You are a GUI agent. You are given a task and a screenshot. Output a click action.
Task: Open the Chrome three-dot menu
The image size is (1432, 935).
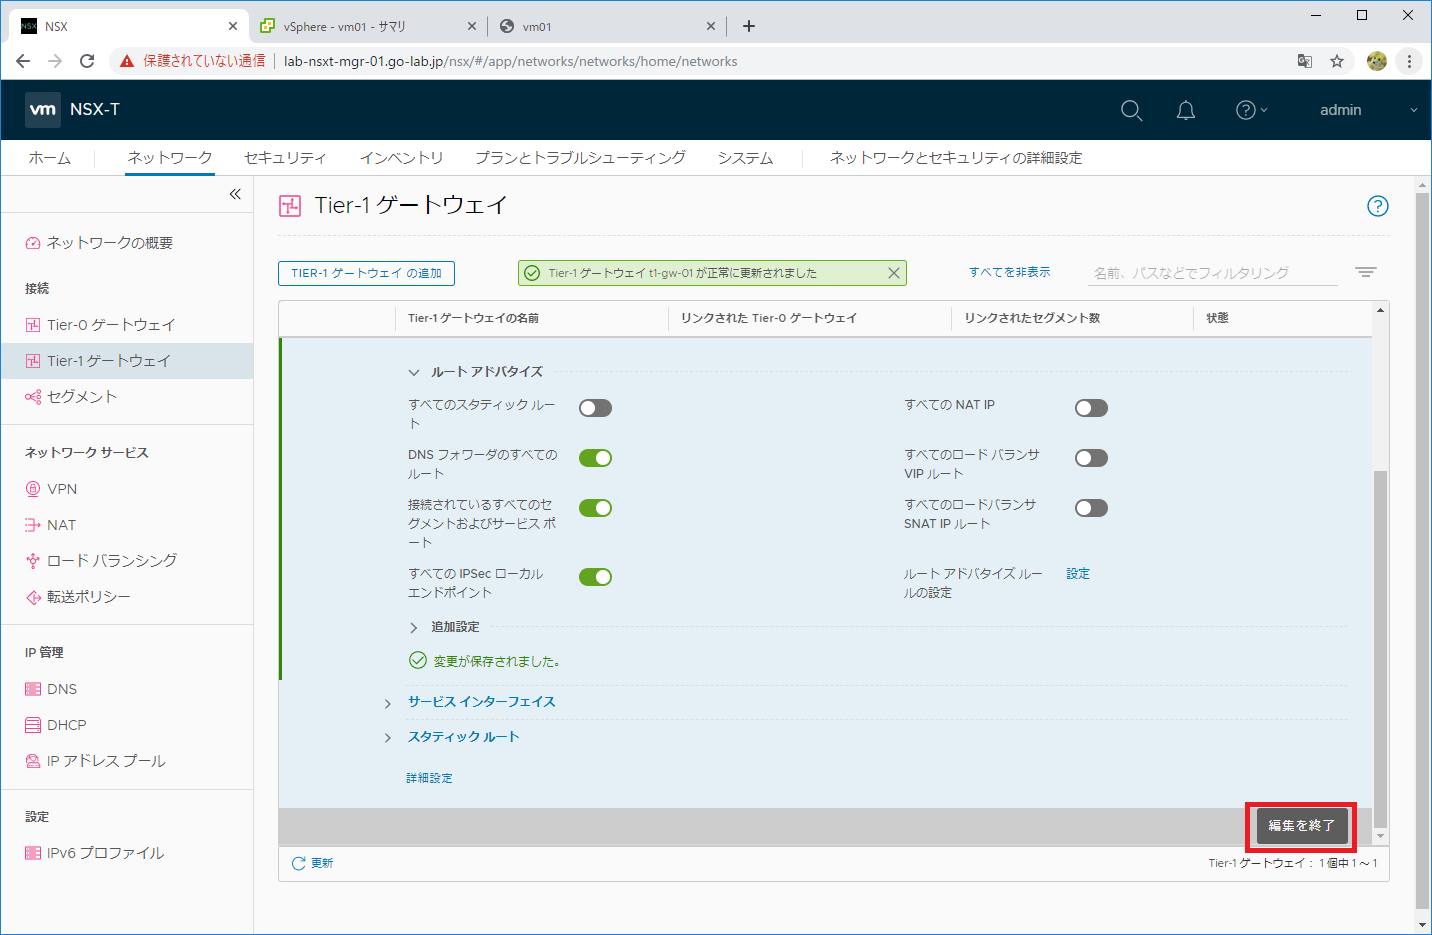(x=1409, y=61)
